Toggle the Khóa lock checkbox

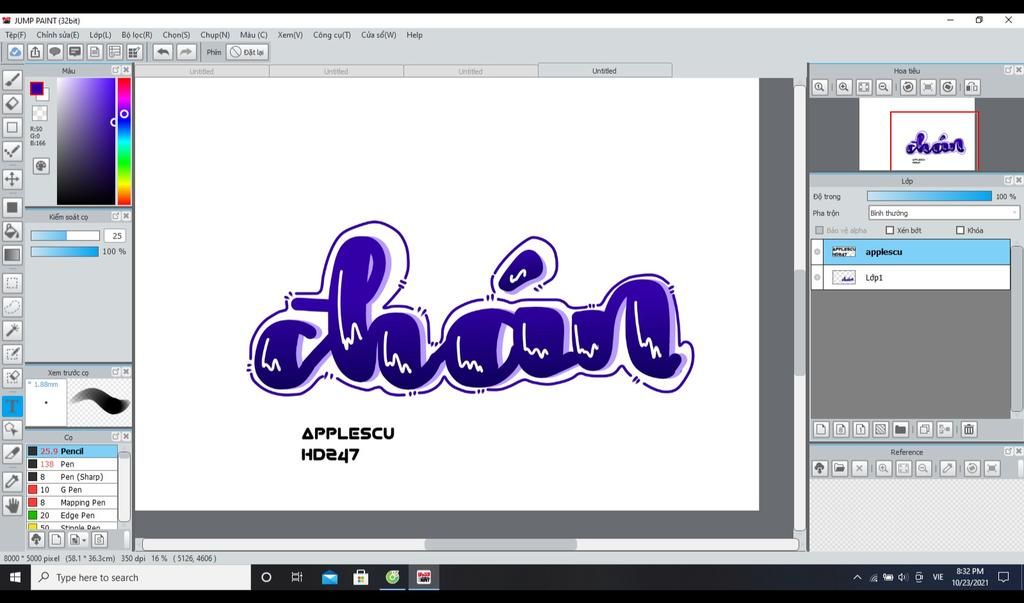[960, 230]
